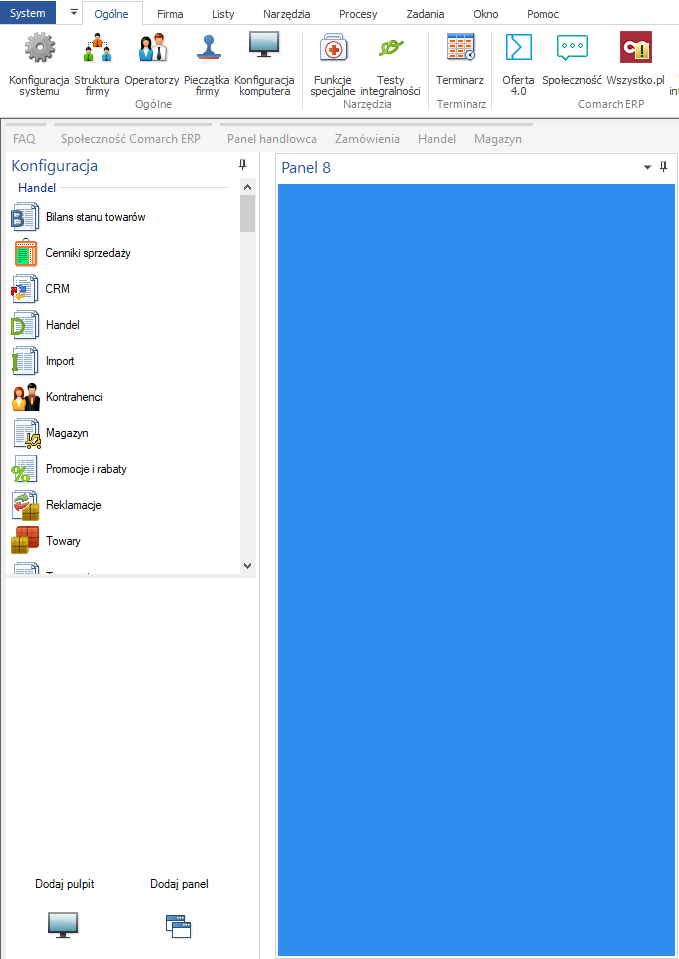The image size is (679, 959).
Task: Click Pieczątka firmy stamp icon
Action: coord(208,48)
